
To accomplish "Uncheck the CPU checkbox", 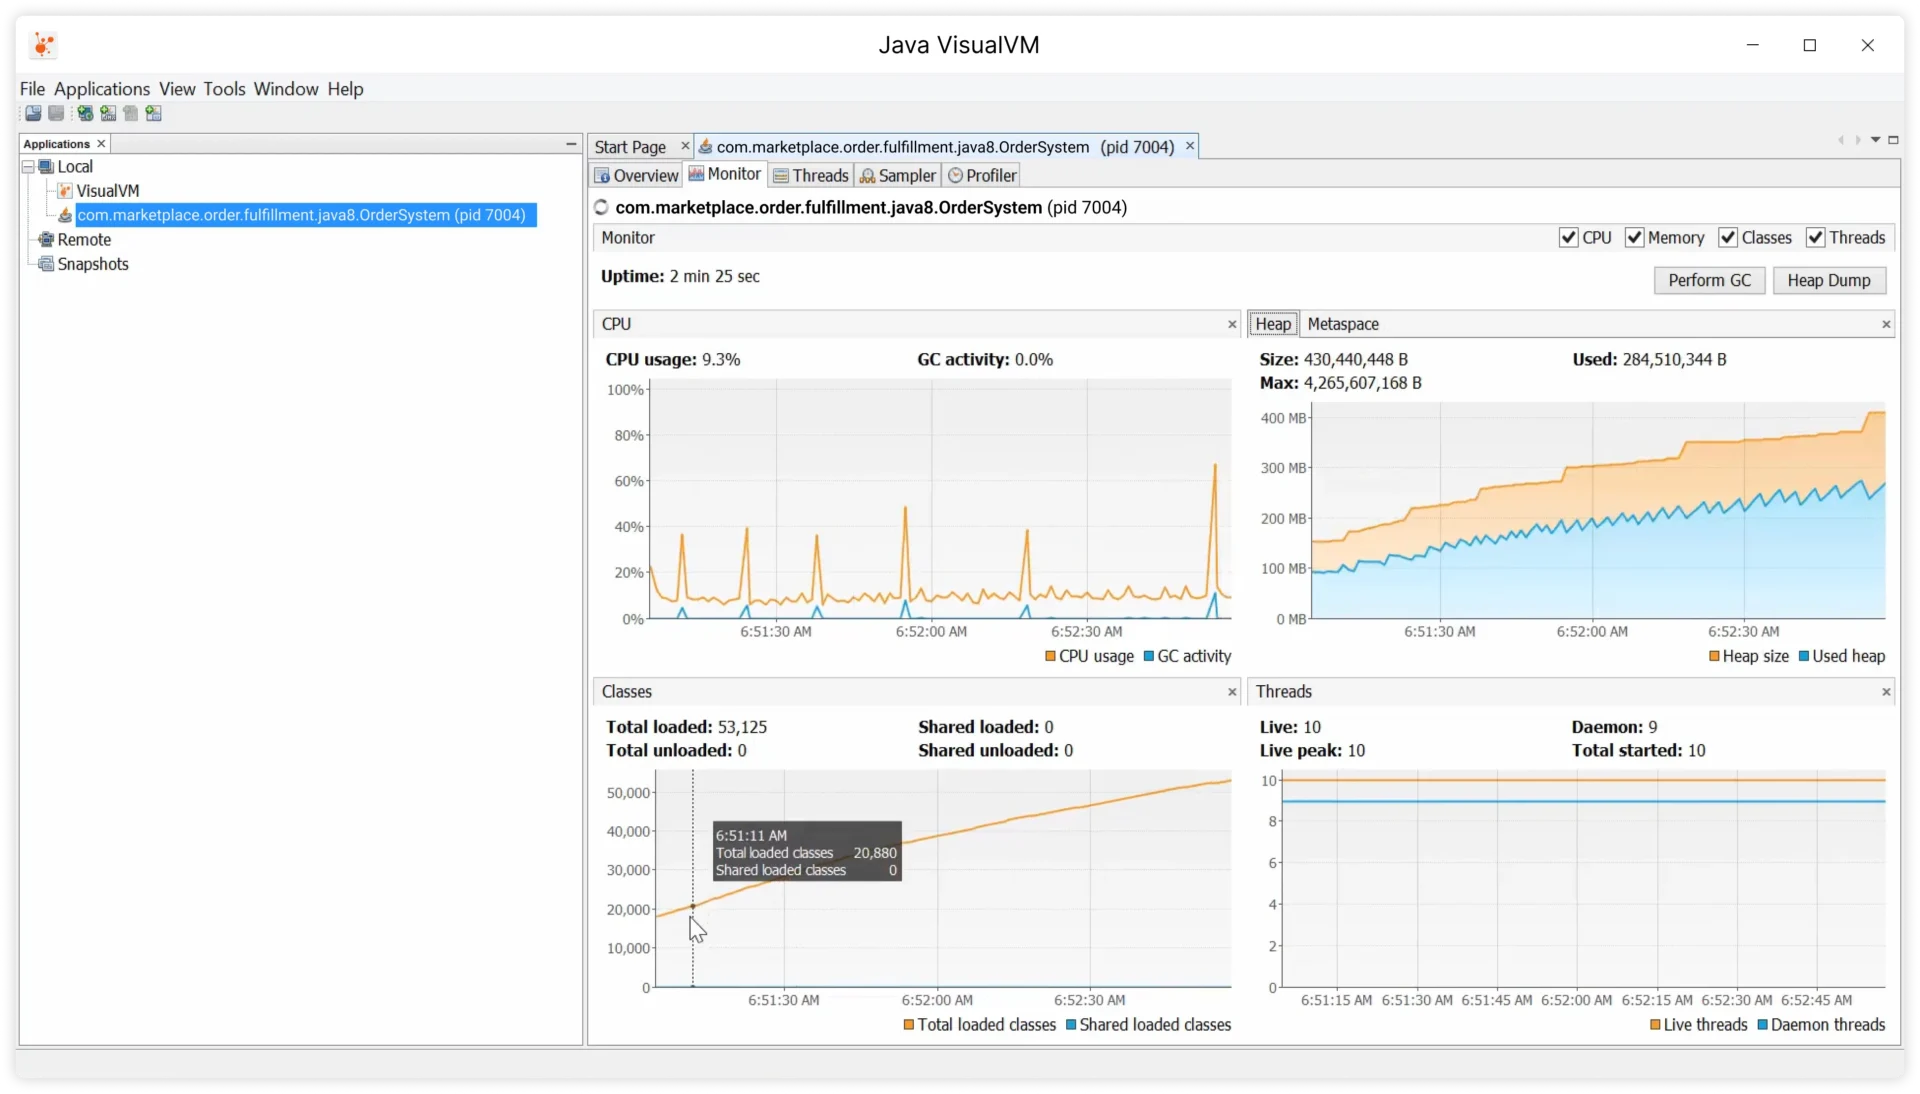I will point(1568,238).
